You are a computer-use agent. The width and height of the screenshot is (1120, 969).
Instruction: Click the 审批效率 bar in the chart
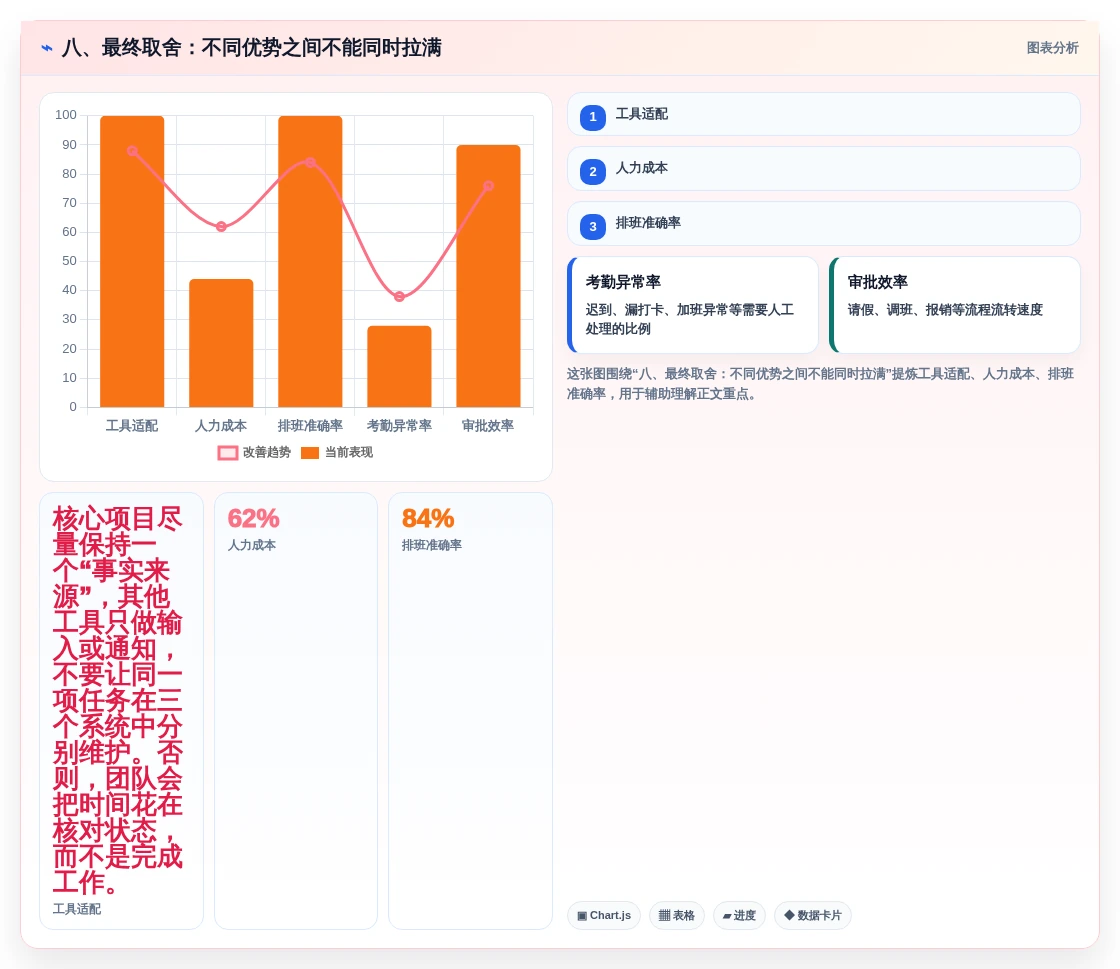tap(489, 276)
